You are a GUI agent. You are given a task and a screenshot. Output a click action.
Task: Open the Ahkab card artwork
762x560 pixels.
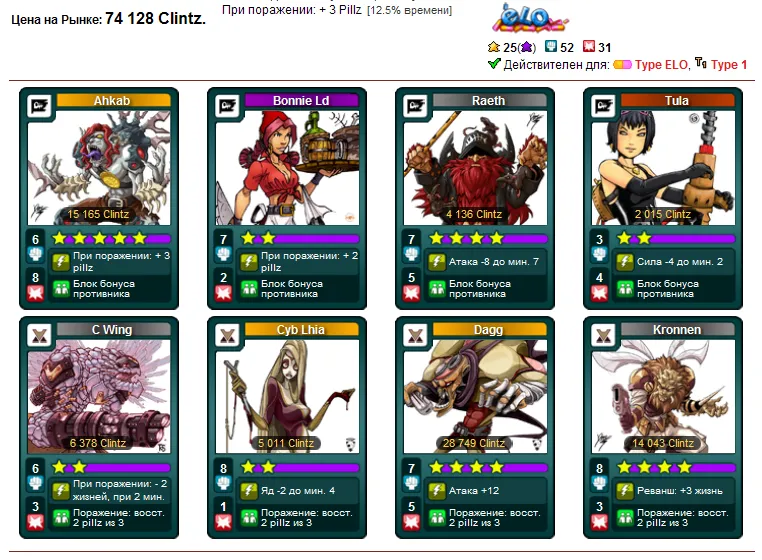(99, 167)
